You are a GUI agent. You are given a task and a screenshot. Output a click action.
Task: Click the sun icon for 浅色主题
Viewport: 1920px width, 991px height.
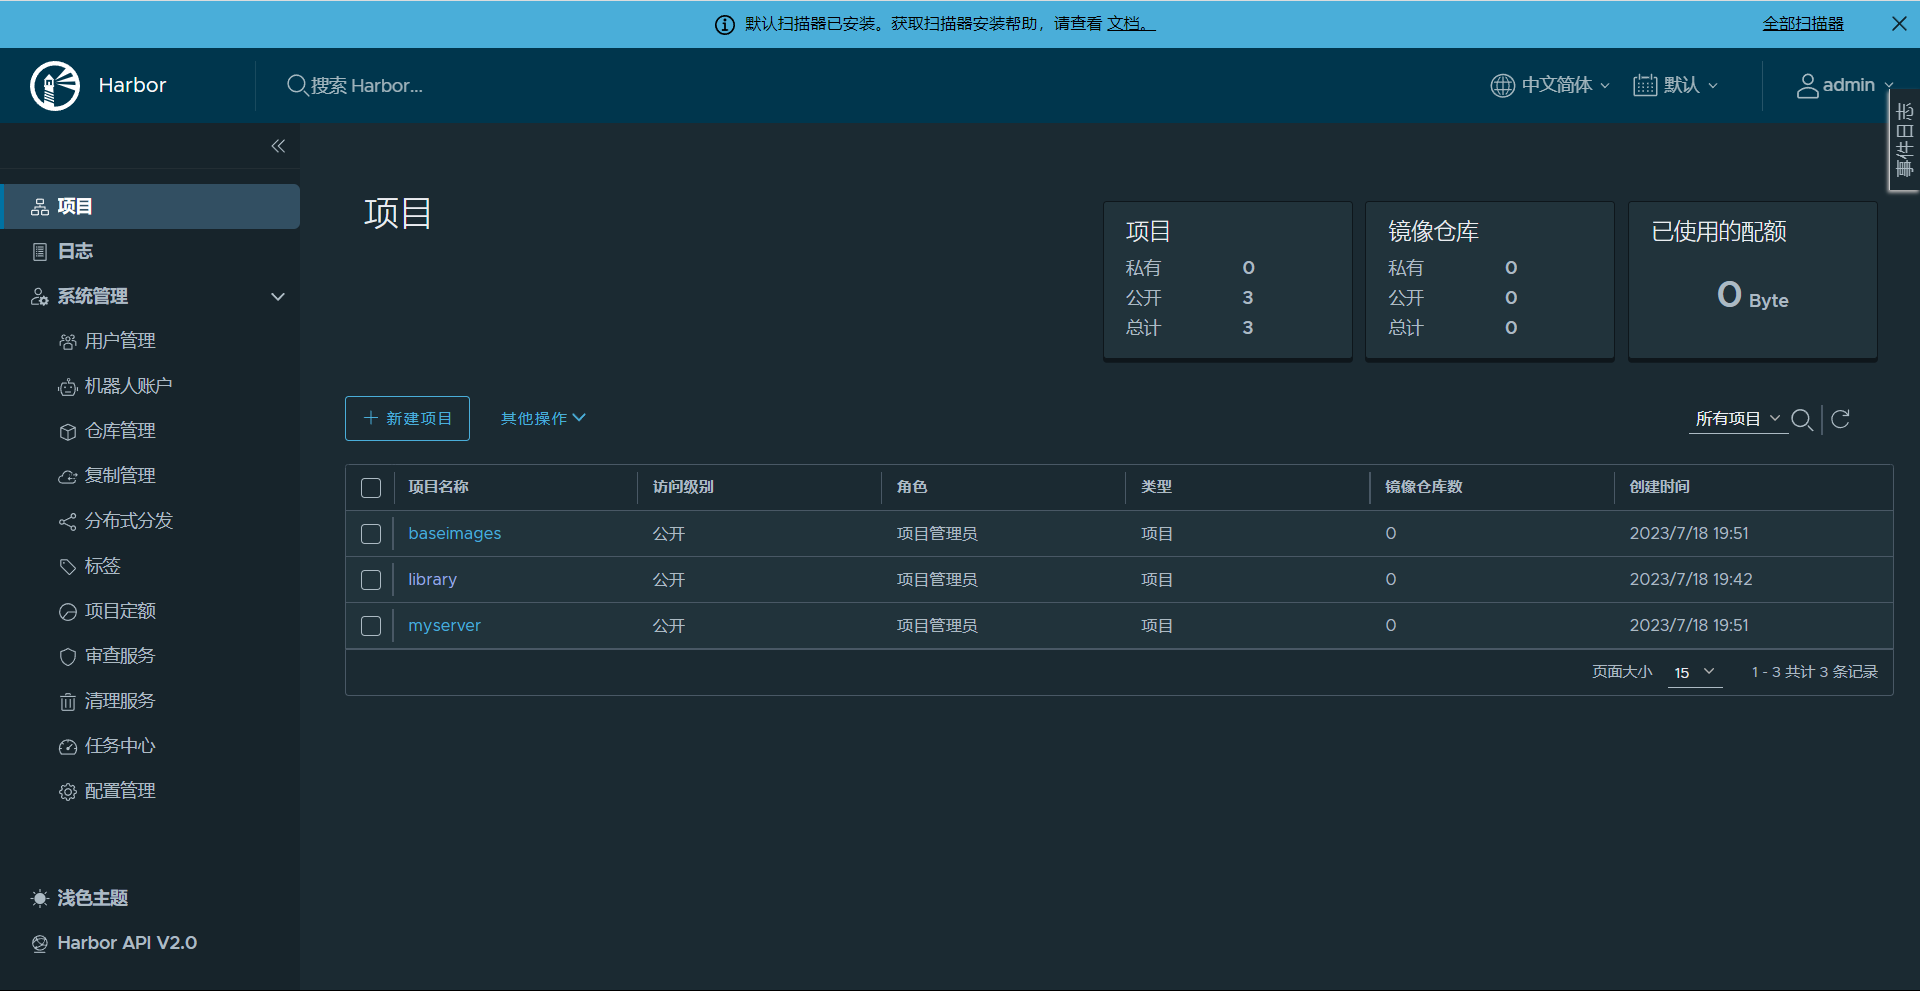(40, 899)
